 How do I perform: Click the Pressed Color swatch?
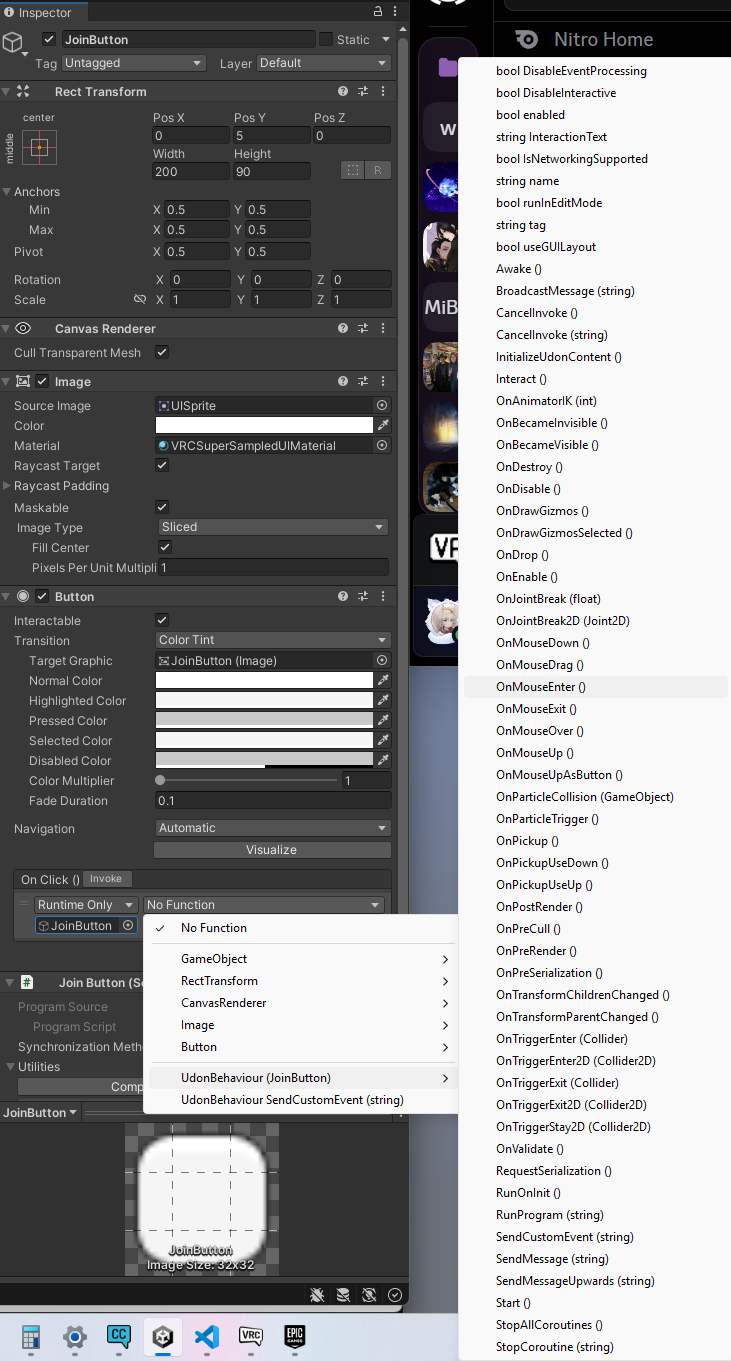pos(264,721)
